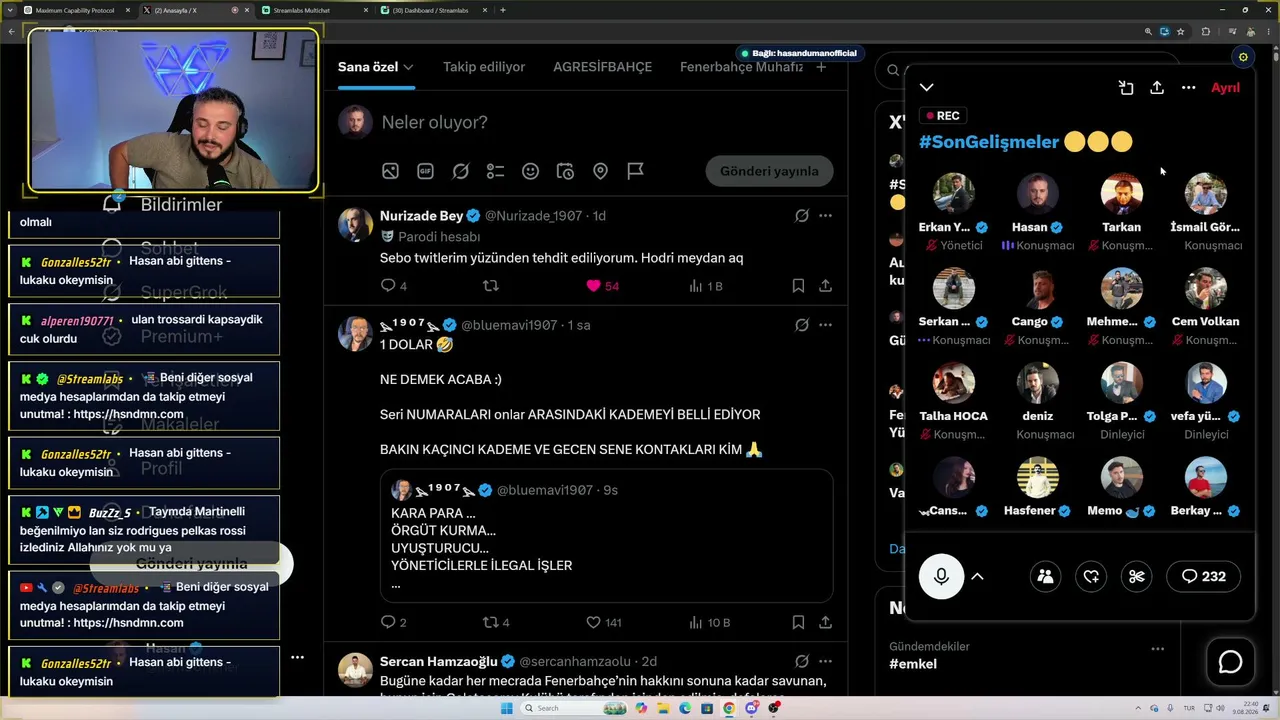Open the GIF picker in the composer
The width and height of the screenshot is (1280, 720).
tap(425, 171)
